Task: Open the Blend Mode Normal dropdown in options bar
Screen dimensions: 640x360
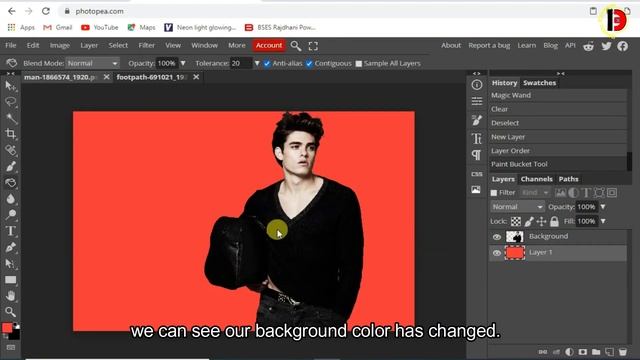Action: coord(93,63)
